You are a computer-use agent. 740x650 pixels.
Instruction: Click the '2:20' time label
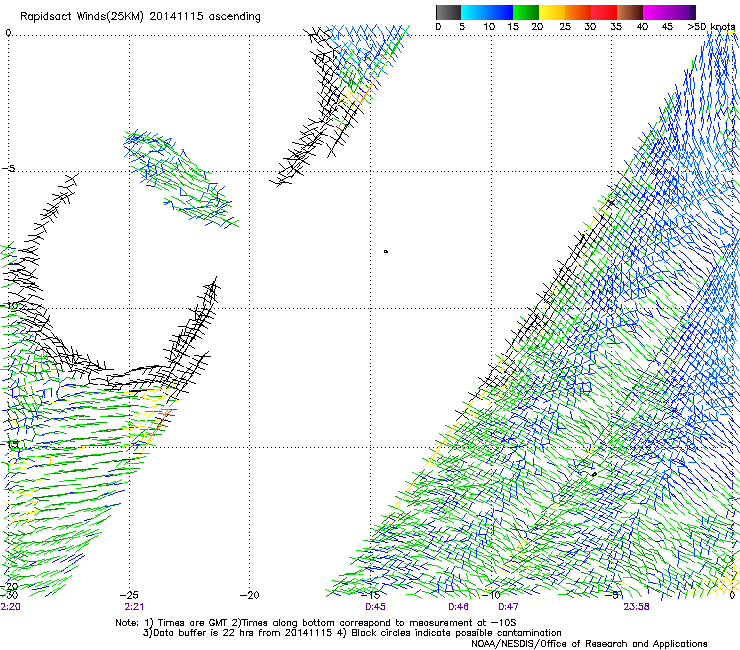10,607
